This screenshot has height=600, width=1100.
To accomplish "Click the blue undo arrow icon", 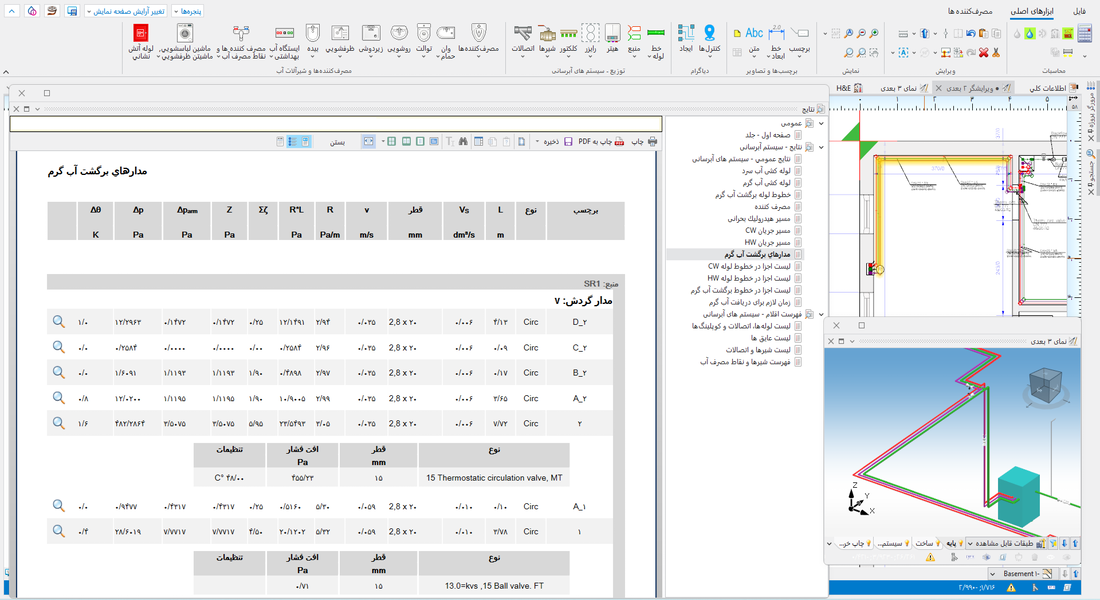I will click(971, 33).
